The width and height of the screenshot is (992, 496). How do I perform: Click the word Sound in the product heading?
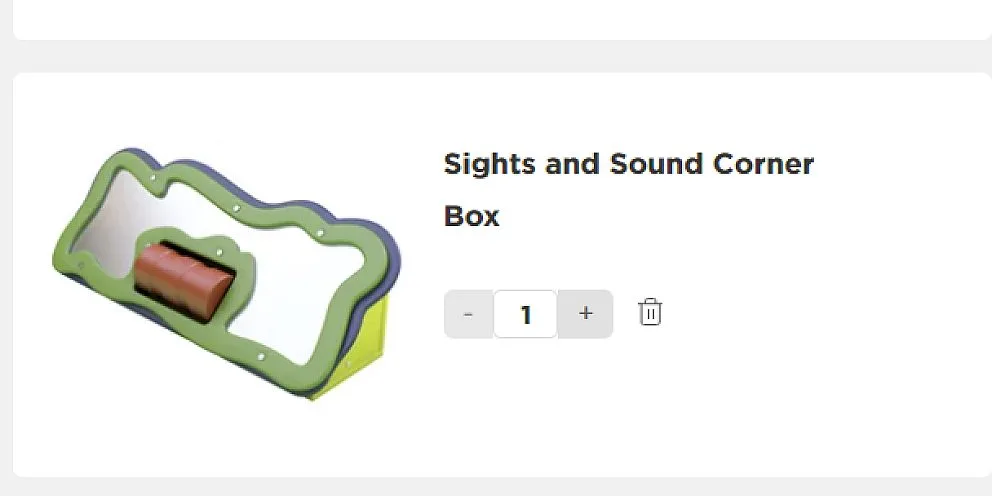(x=656, y=164)
